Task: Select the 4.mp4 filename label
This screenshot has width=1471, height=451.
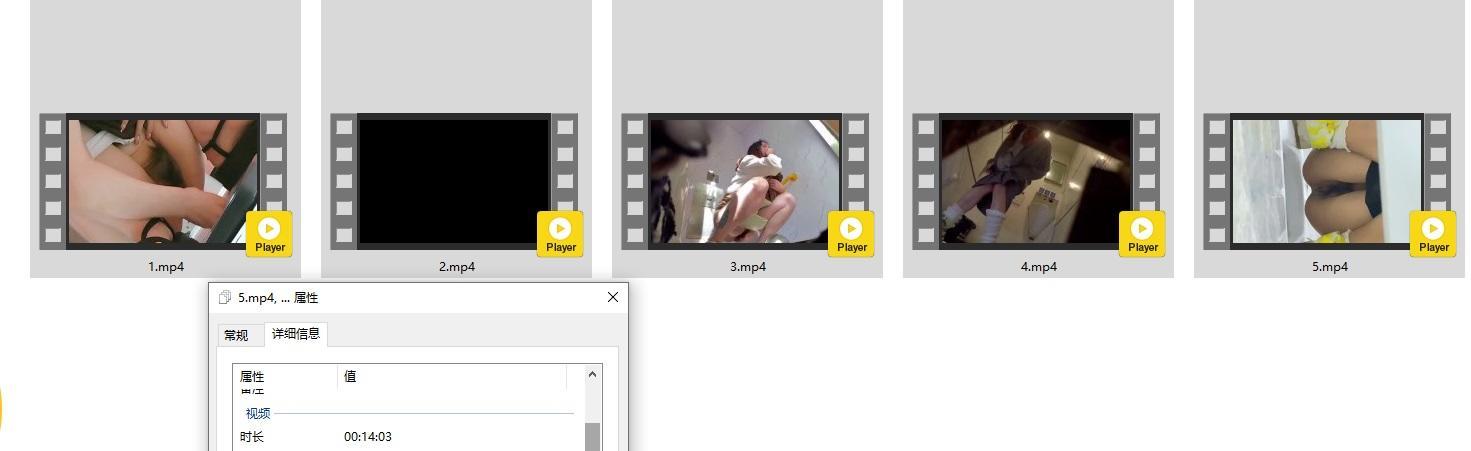Action: coord(1038,267)
